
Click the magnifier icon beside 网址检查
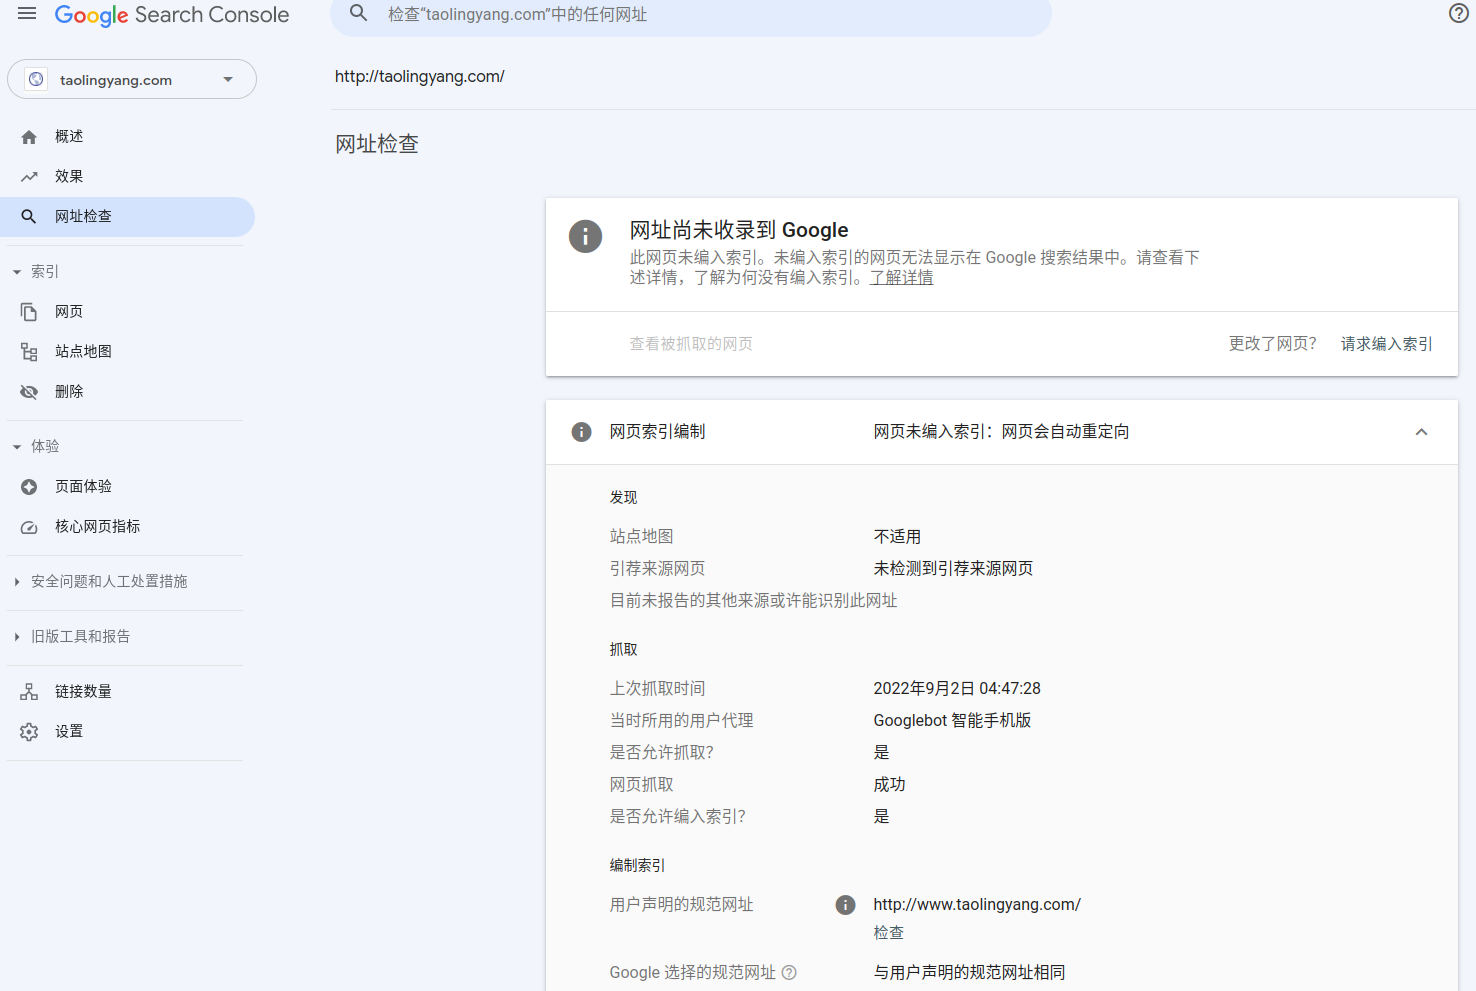click(x=29, y=216)
